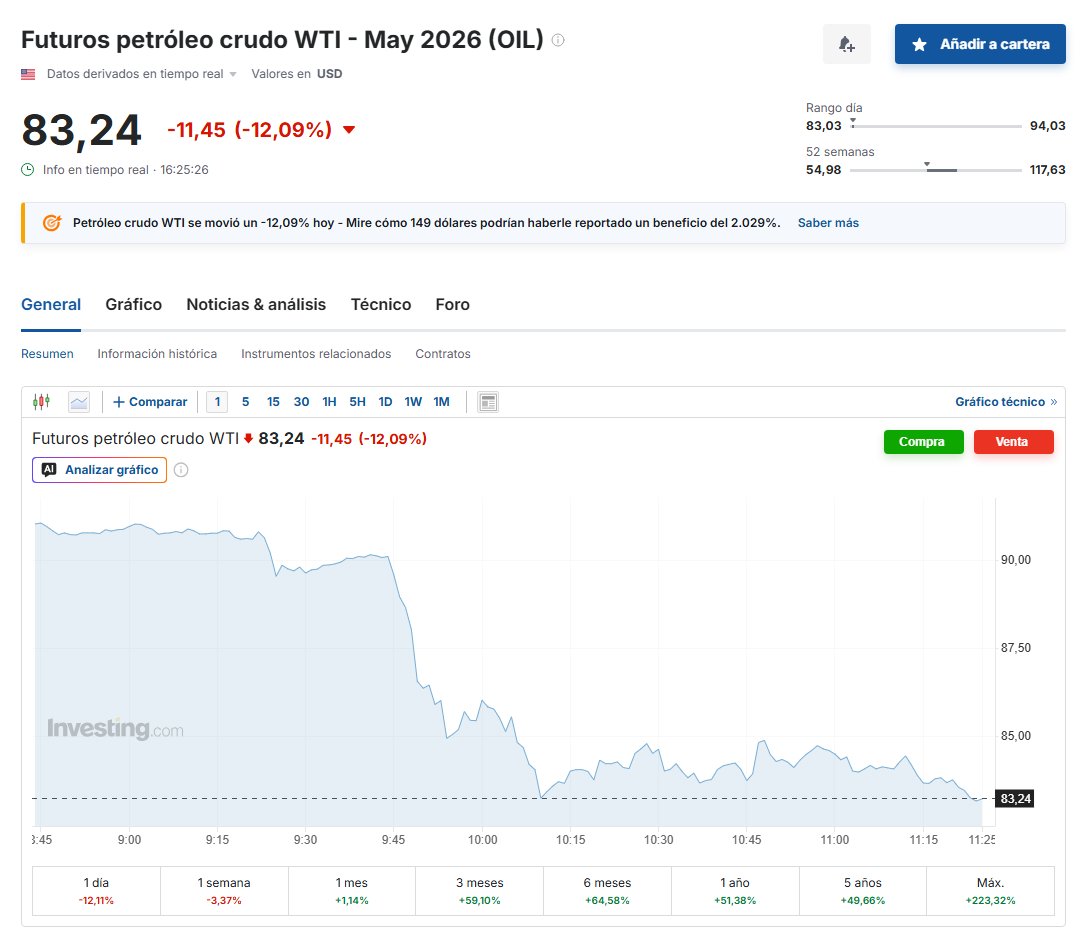This screenshot has height=928, width=1088.
Task: Click the USD currency label
Action: pos(330,74)
